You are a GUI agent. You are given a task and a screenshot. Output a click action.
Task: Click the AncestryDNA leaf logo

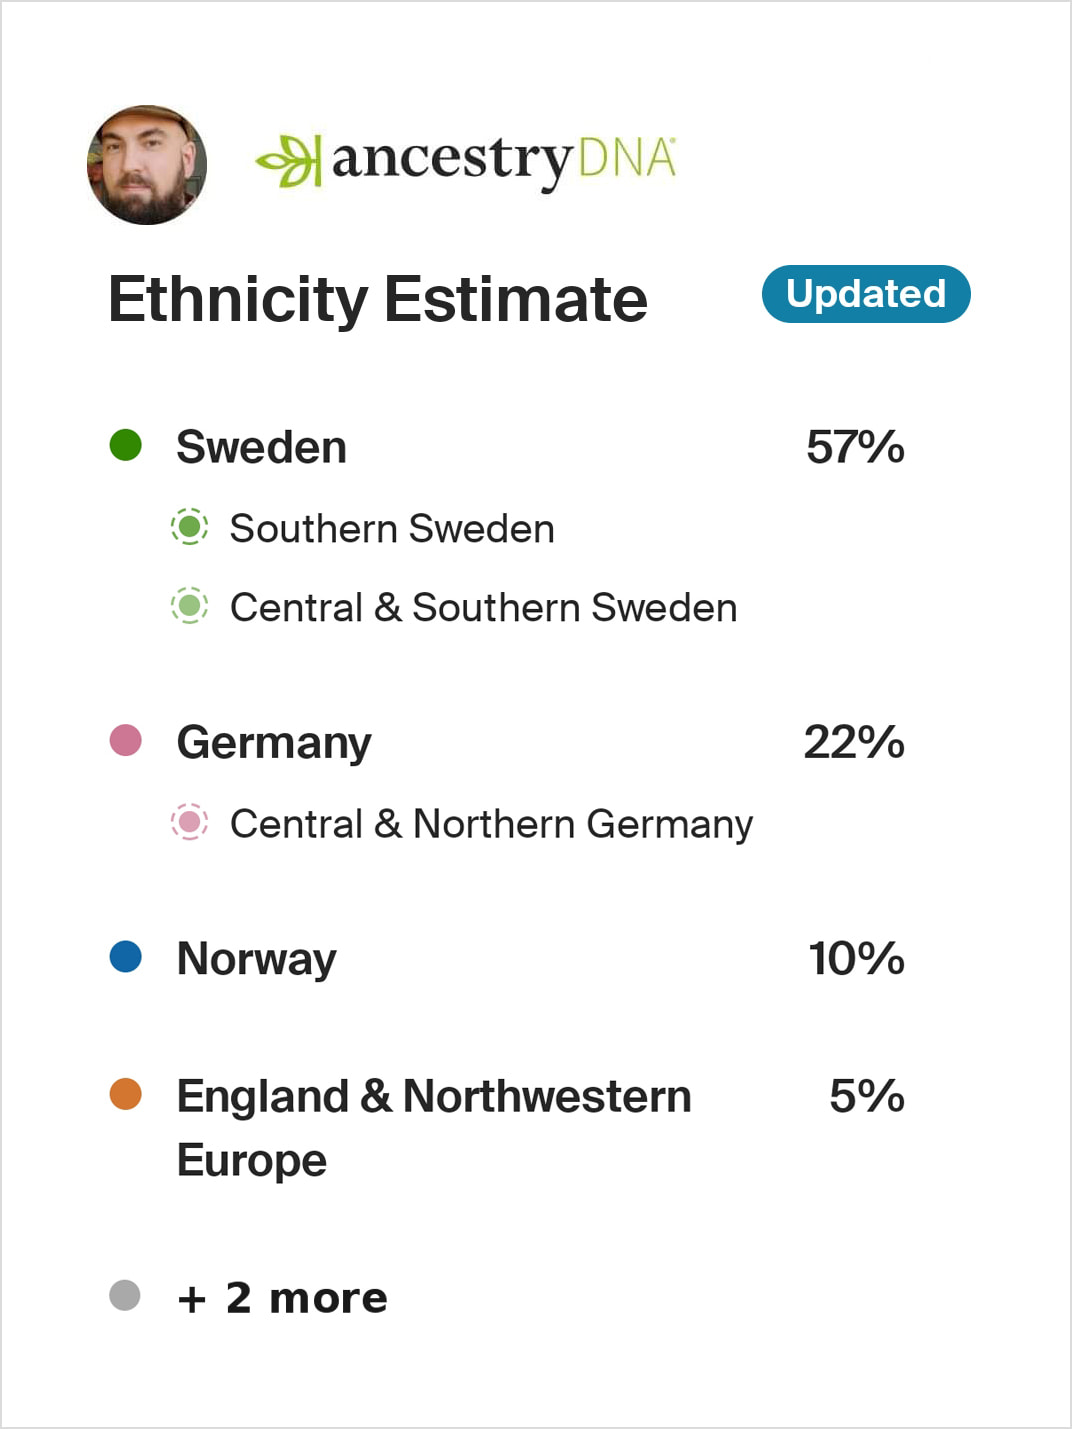tap(290, 161)
